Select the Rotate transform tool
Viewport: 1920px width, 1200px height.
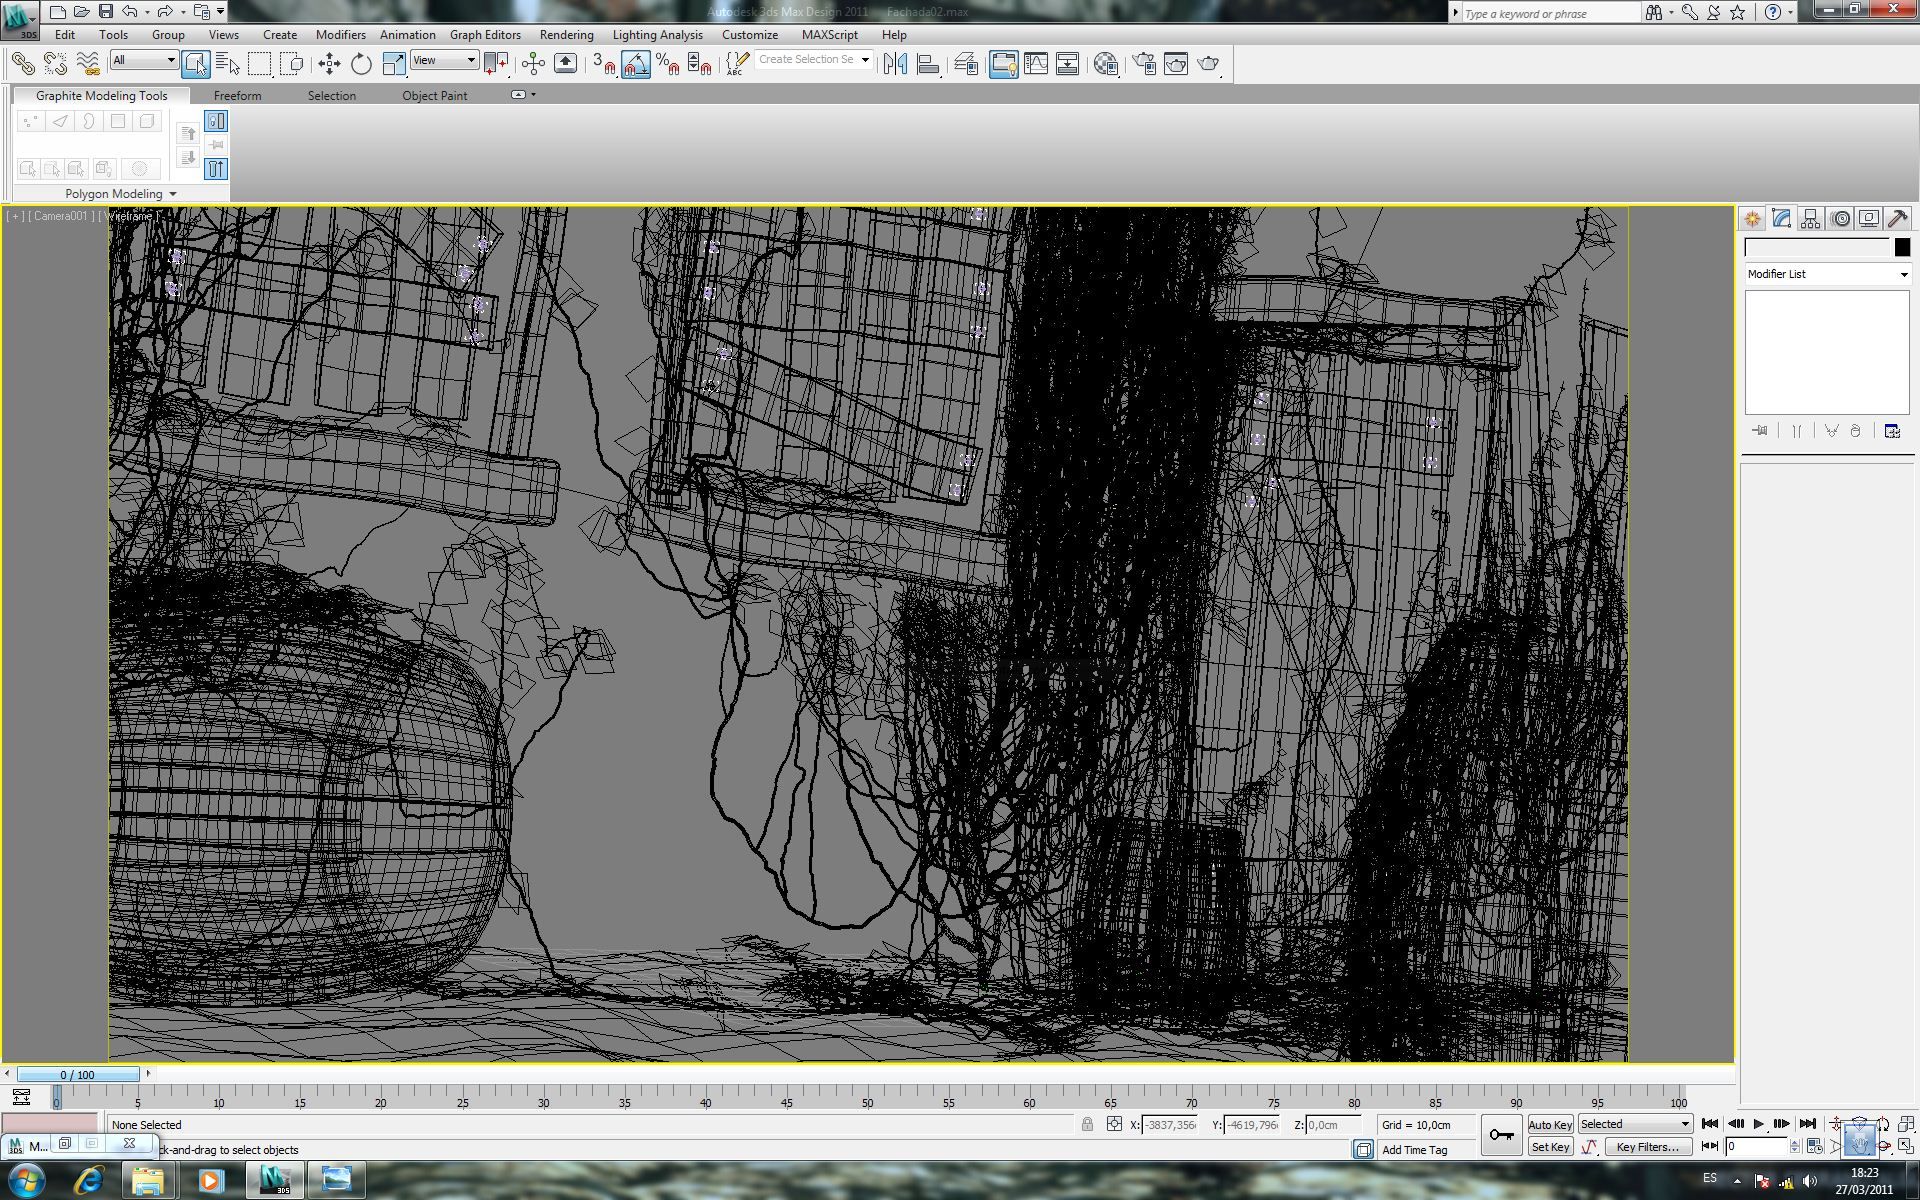pyautogui.click(x=361, y=64)
